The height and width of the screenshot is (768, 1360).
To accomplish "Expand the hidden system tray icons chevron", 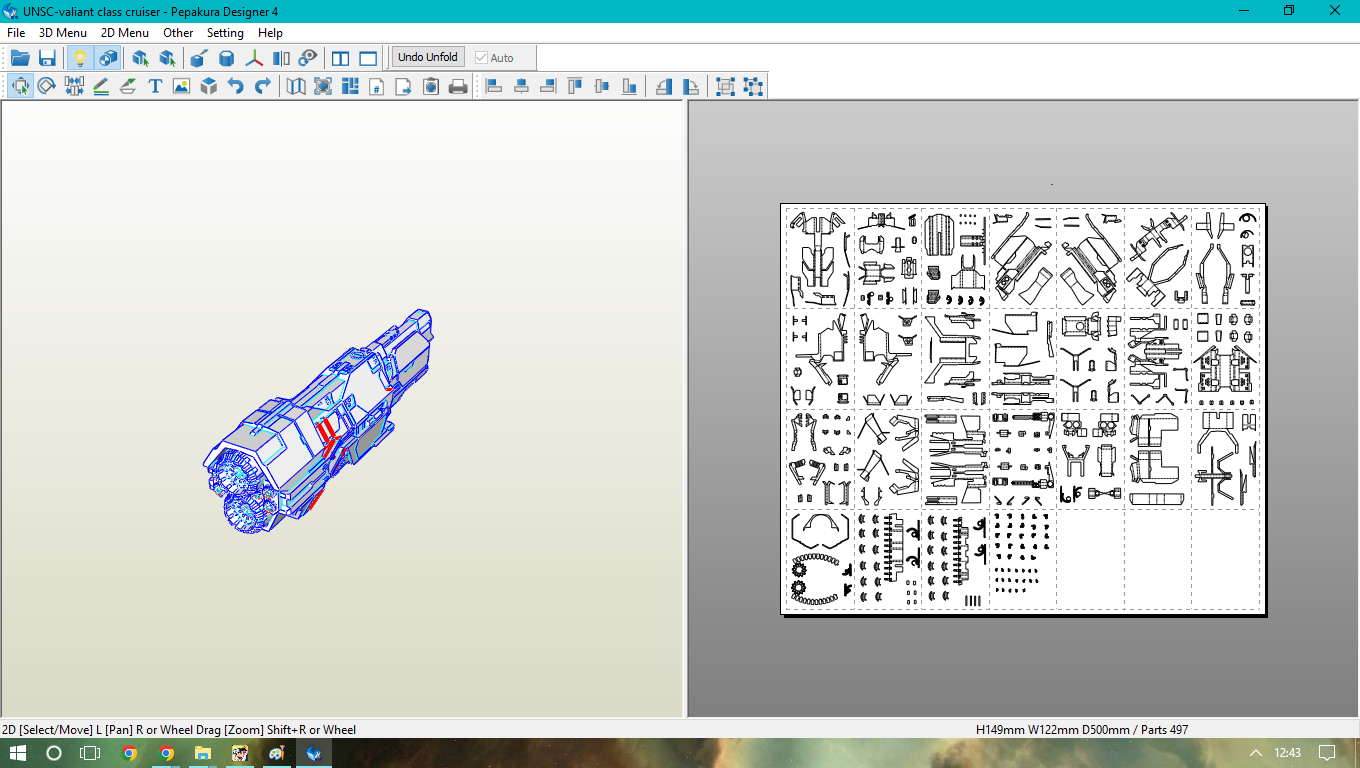I will (x=1256, y=753).
